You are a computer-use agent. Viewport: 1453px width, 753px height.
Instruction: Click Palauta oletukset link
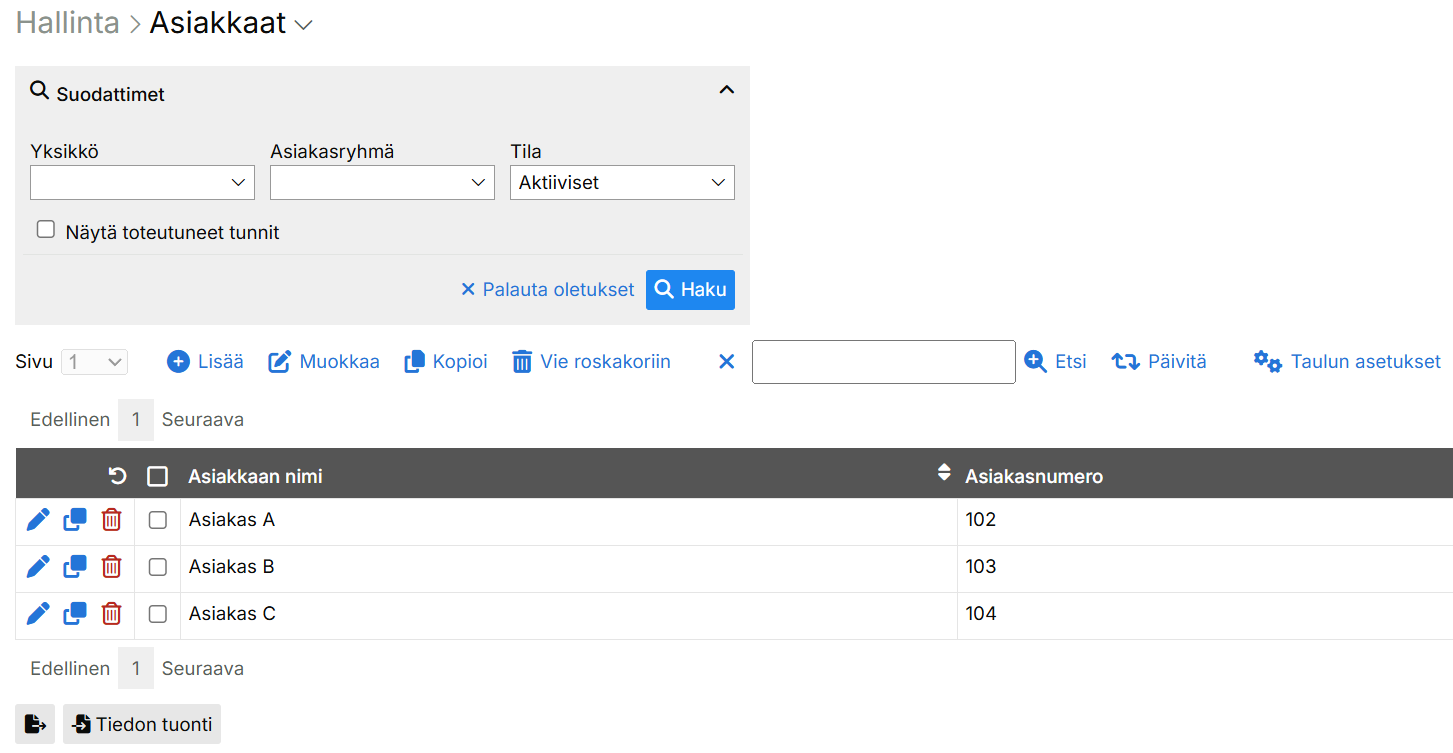tap(547, 290)
